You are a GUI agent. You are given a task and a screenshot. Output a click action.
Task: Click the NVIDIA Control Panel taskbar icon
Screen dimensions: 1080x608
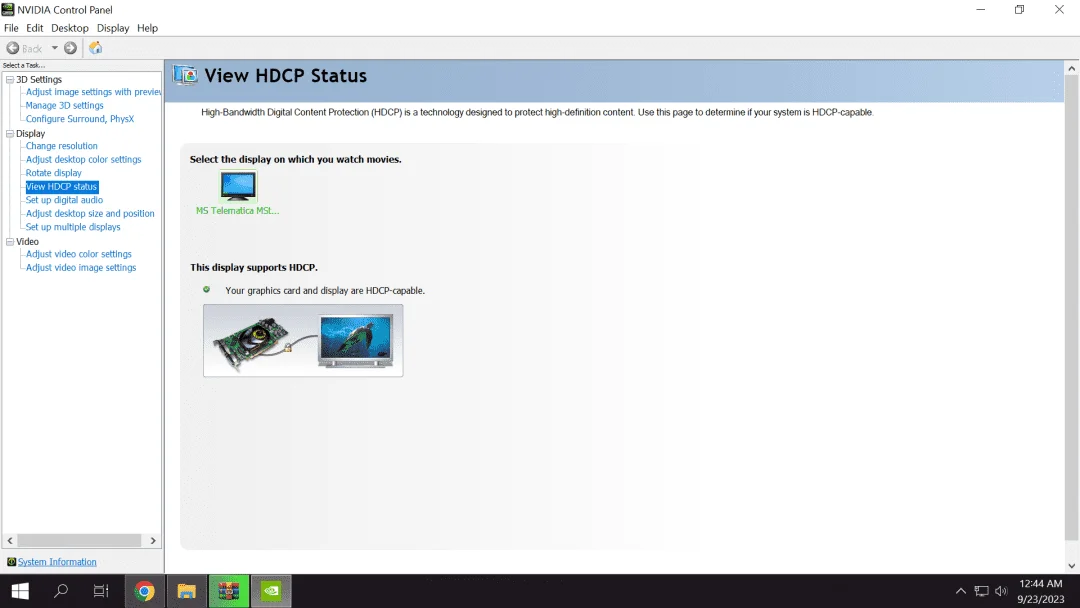tap(271, 591)
